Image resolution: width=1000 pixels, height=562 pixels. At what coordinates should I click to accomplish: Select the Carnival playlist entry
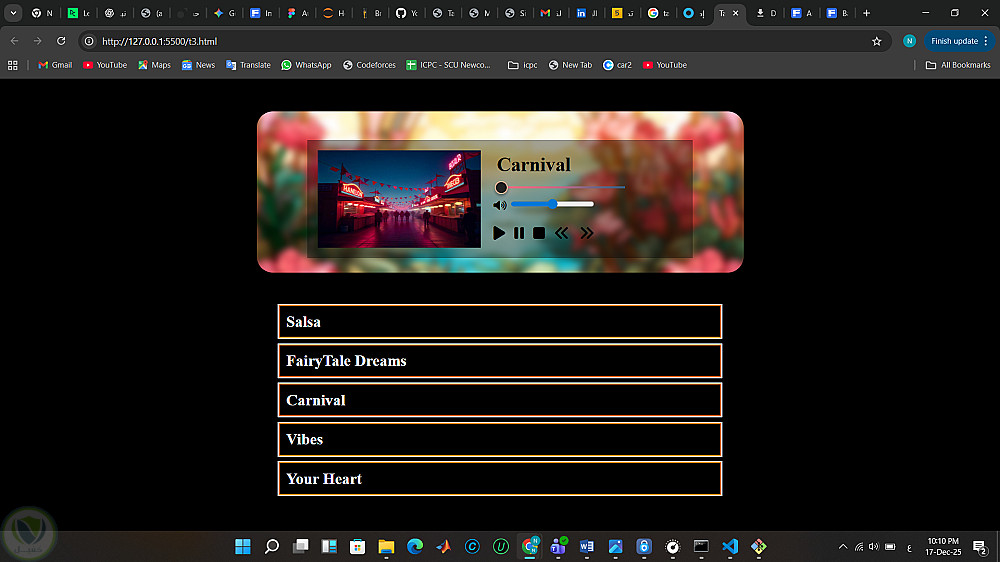[500, 400]
